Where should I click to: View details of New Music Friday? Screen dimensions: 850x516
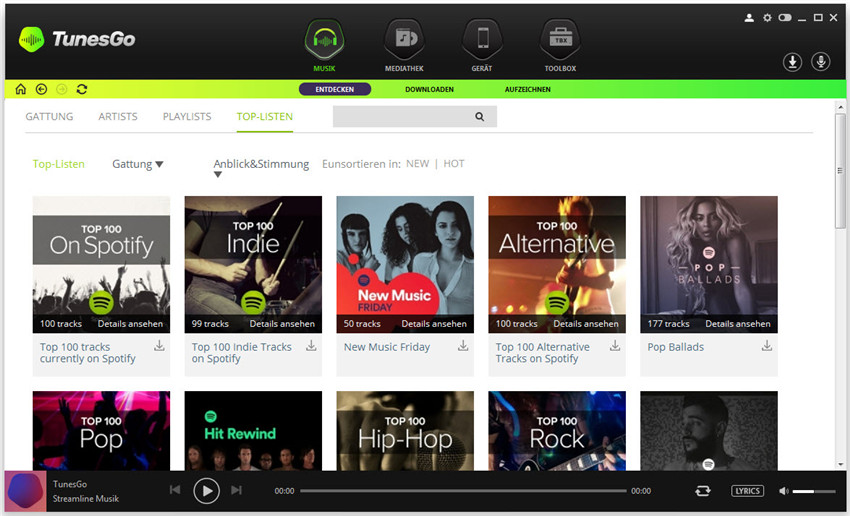pos(434,324)
